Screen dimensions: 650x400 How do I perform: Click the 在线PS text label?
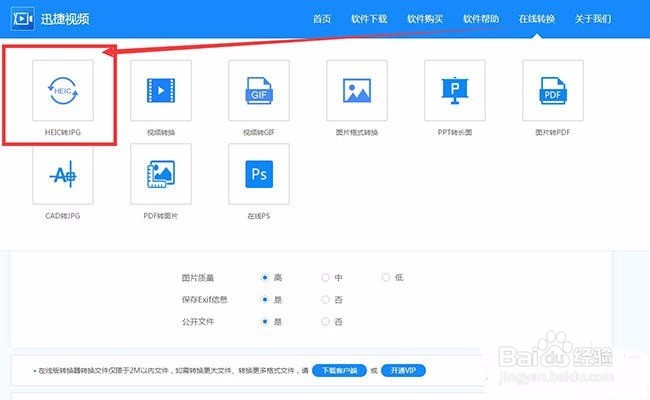pos(259,216)
